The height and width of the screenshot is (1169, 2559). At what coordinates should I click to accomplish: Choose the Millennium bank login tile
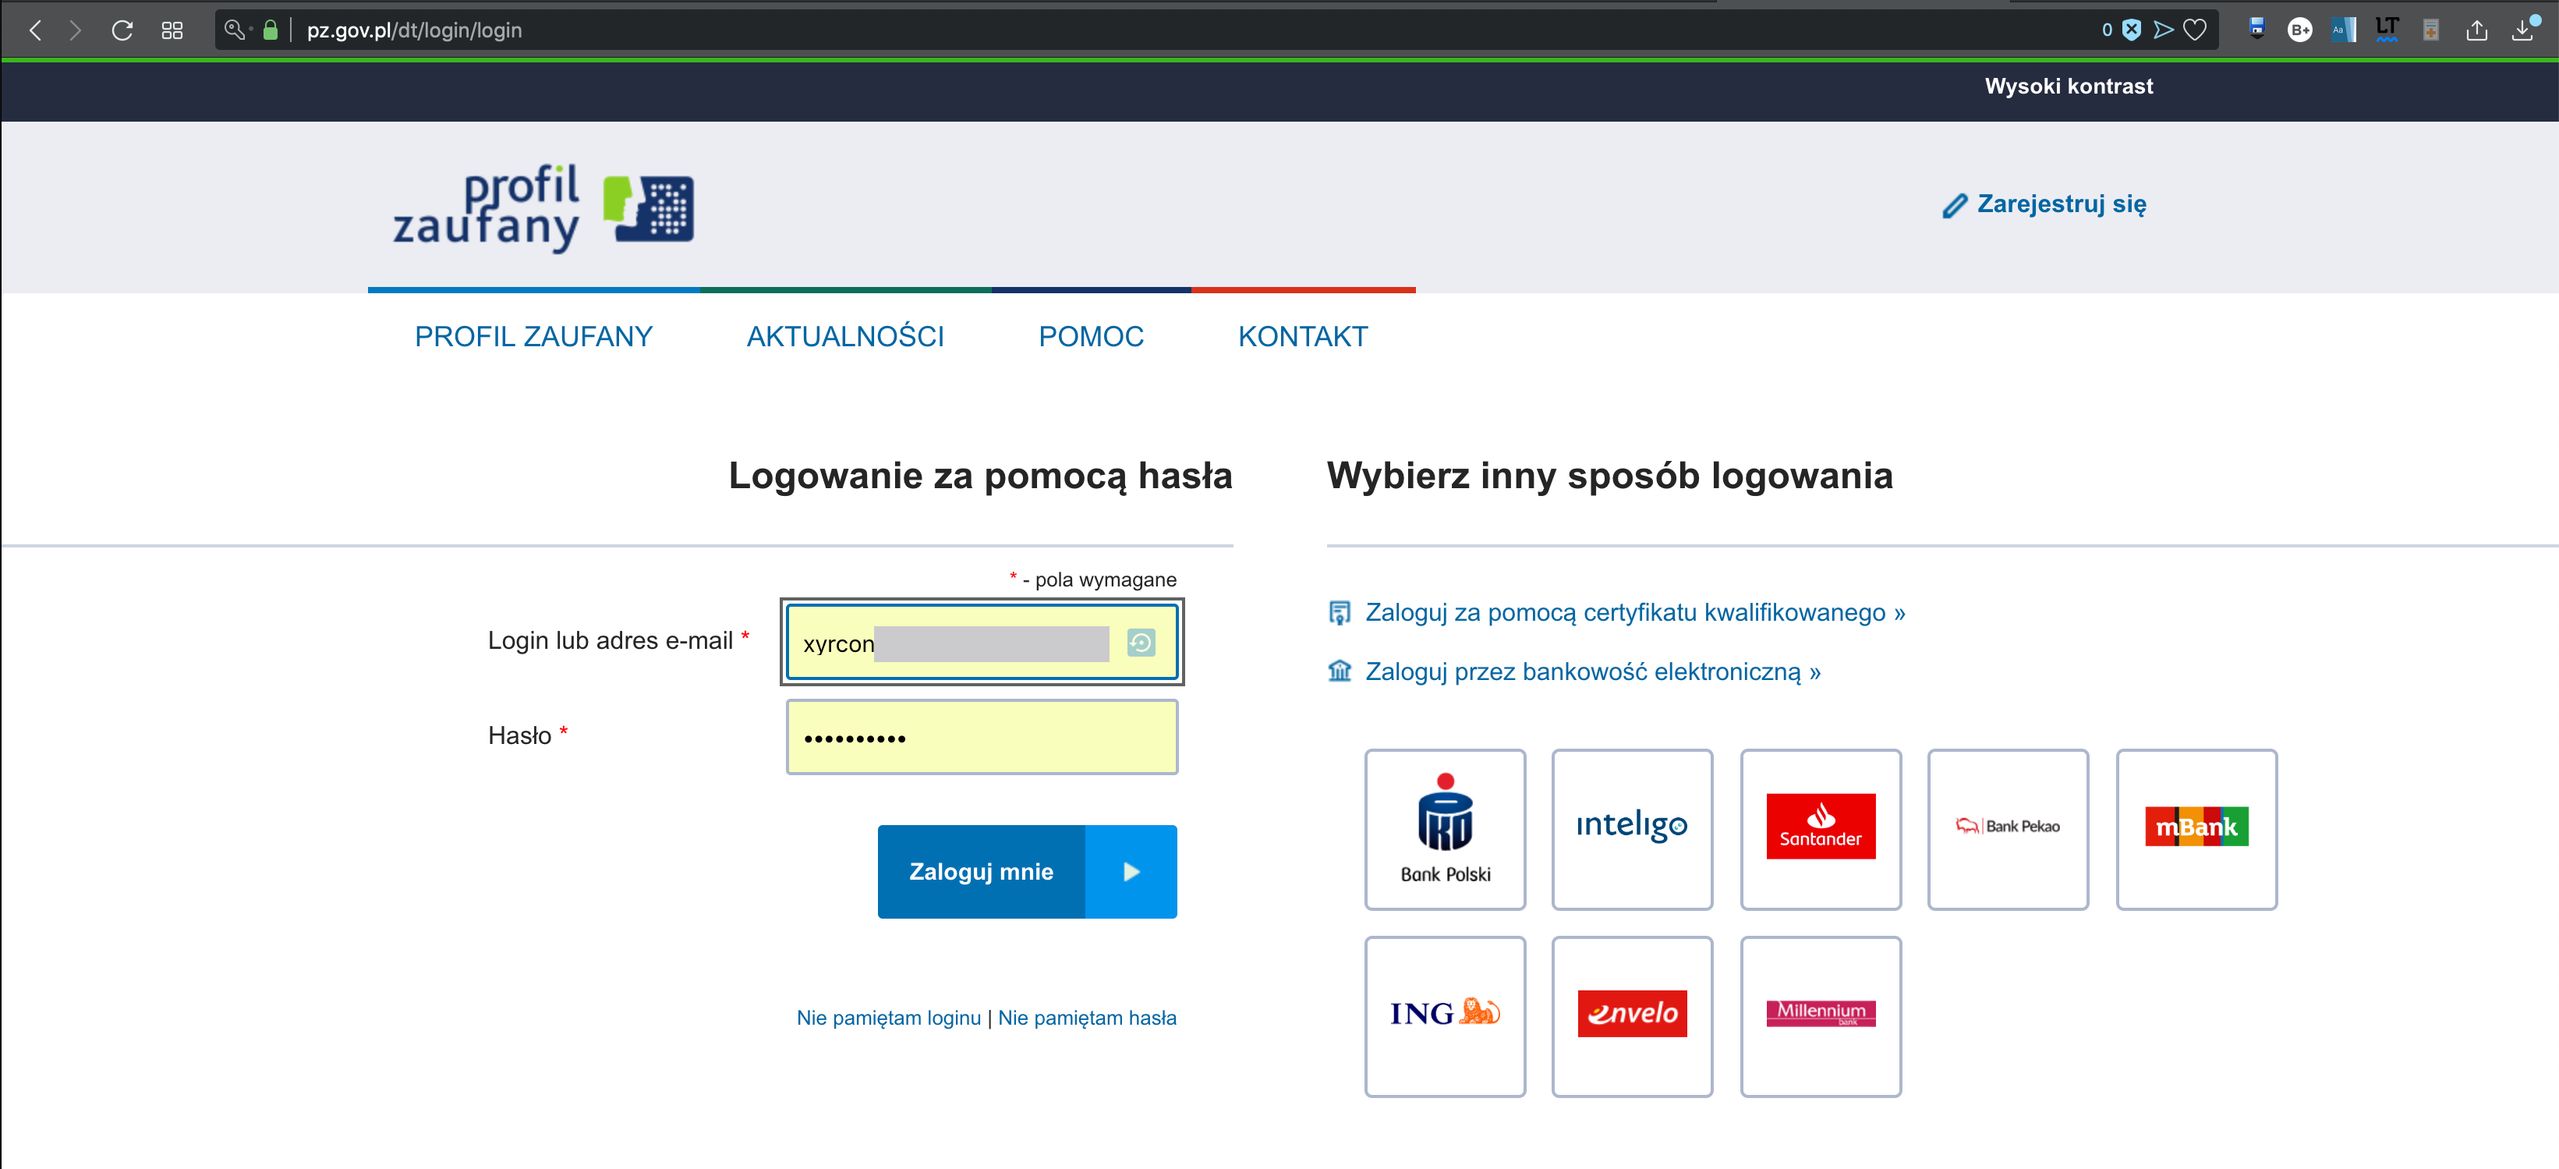click(x=1819, y=1016)
